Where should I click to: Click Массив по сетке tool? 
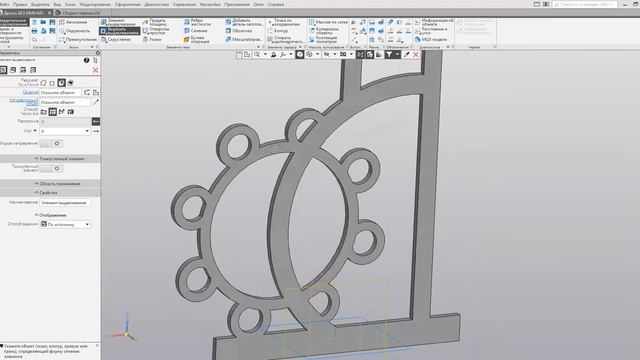pyautogui.click(x=328, y=22)
